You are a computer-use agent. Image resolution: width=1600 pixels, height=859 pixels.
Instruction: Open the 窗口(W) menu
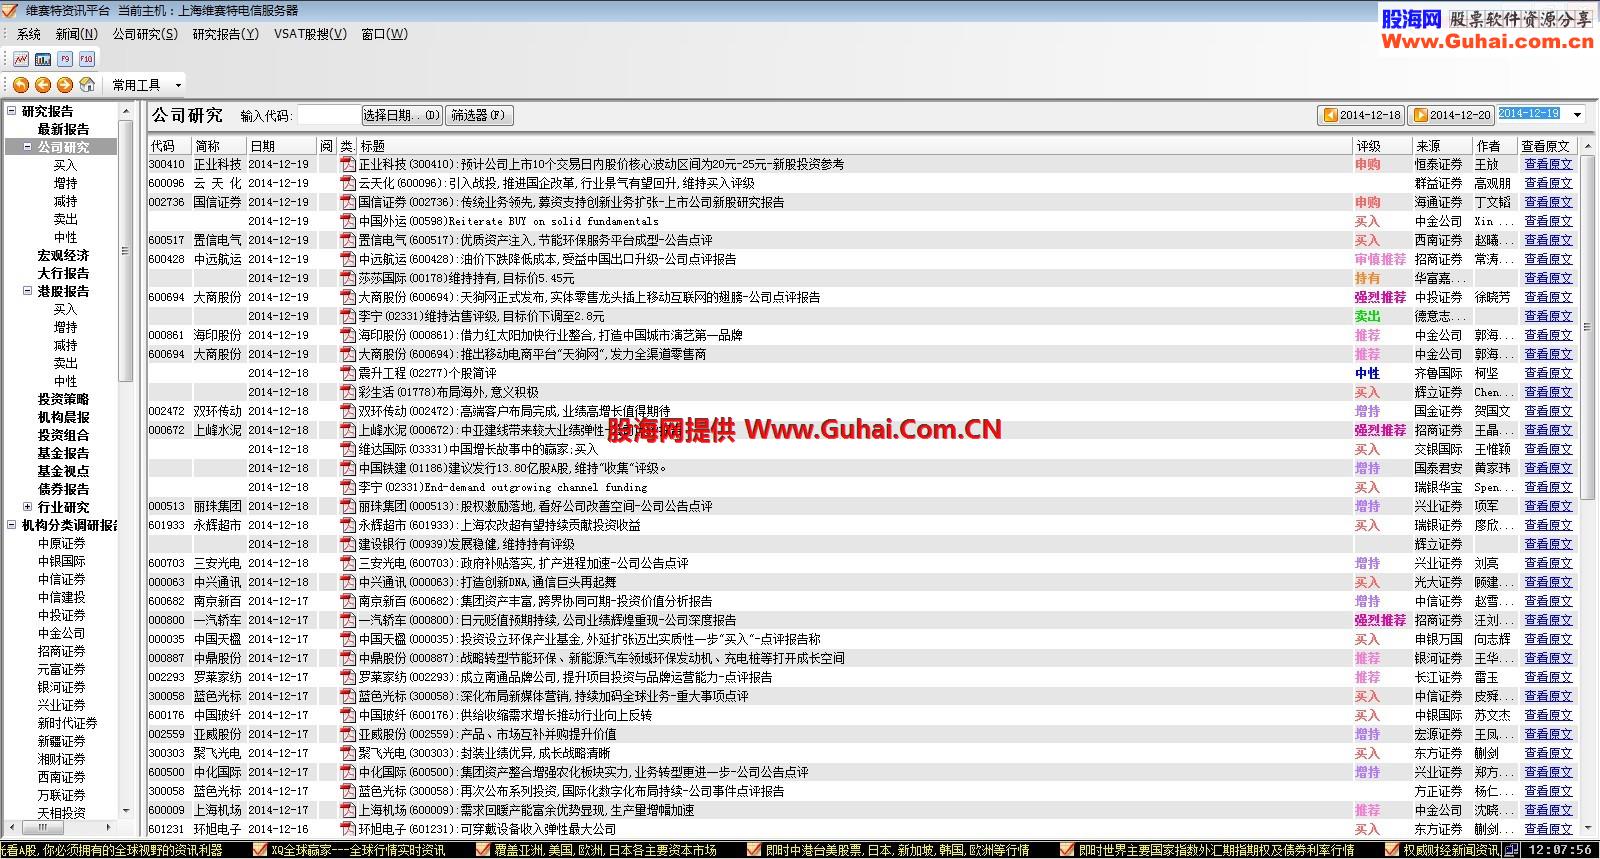tap(384, 34)
